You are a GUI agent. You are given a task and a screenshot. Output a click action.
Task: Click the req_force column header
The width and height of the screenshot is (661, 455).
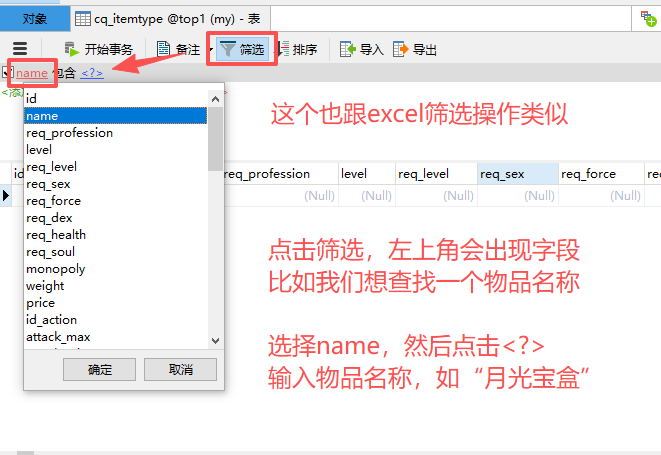601,174
